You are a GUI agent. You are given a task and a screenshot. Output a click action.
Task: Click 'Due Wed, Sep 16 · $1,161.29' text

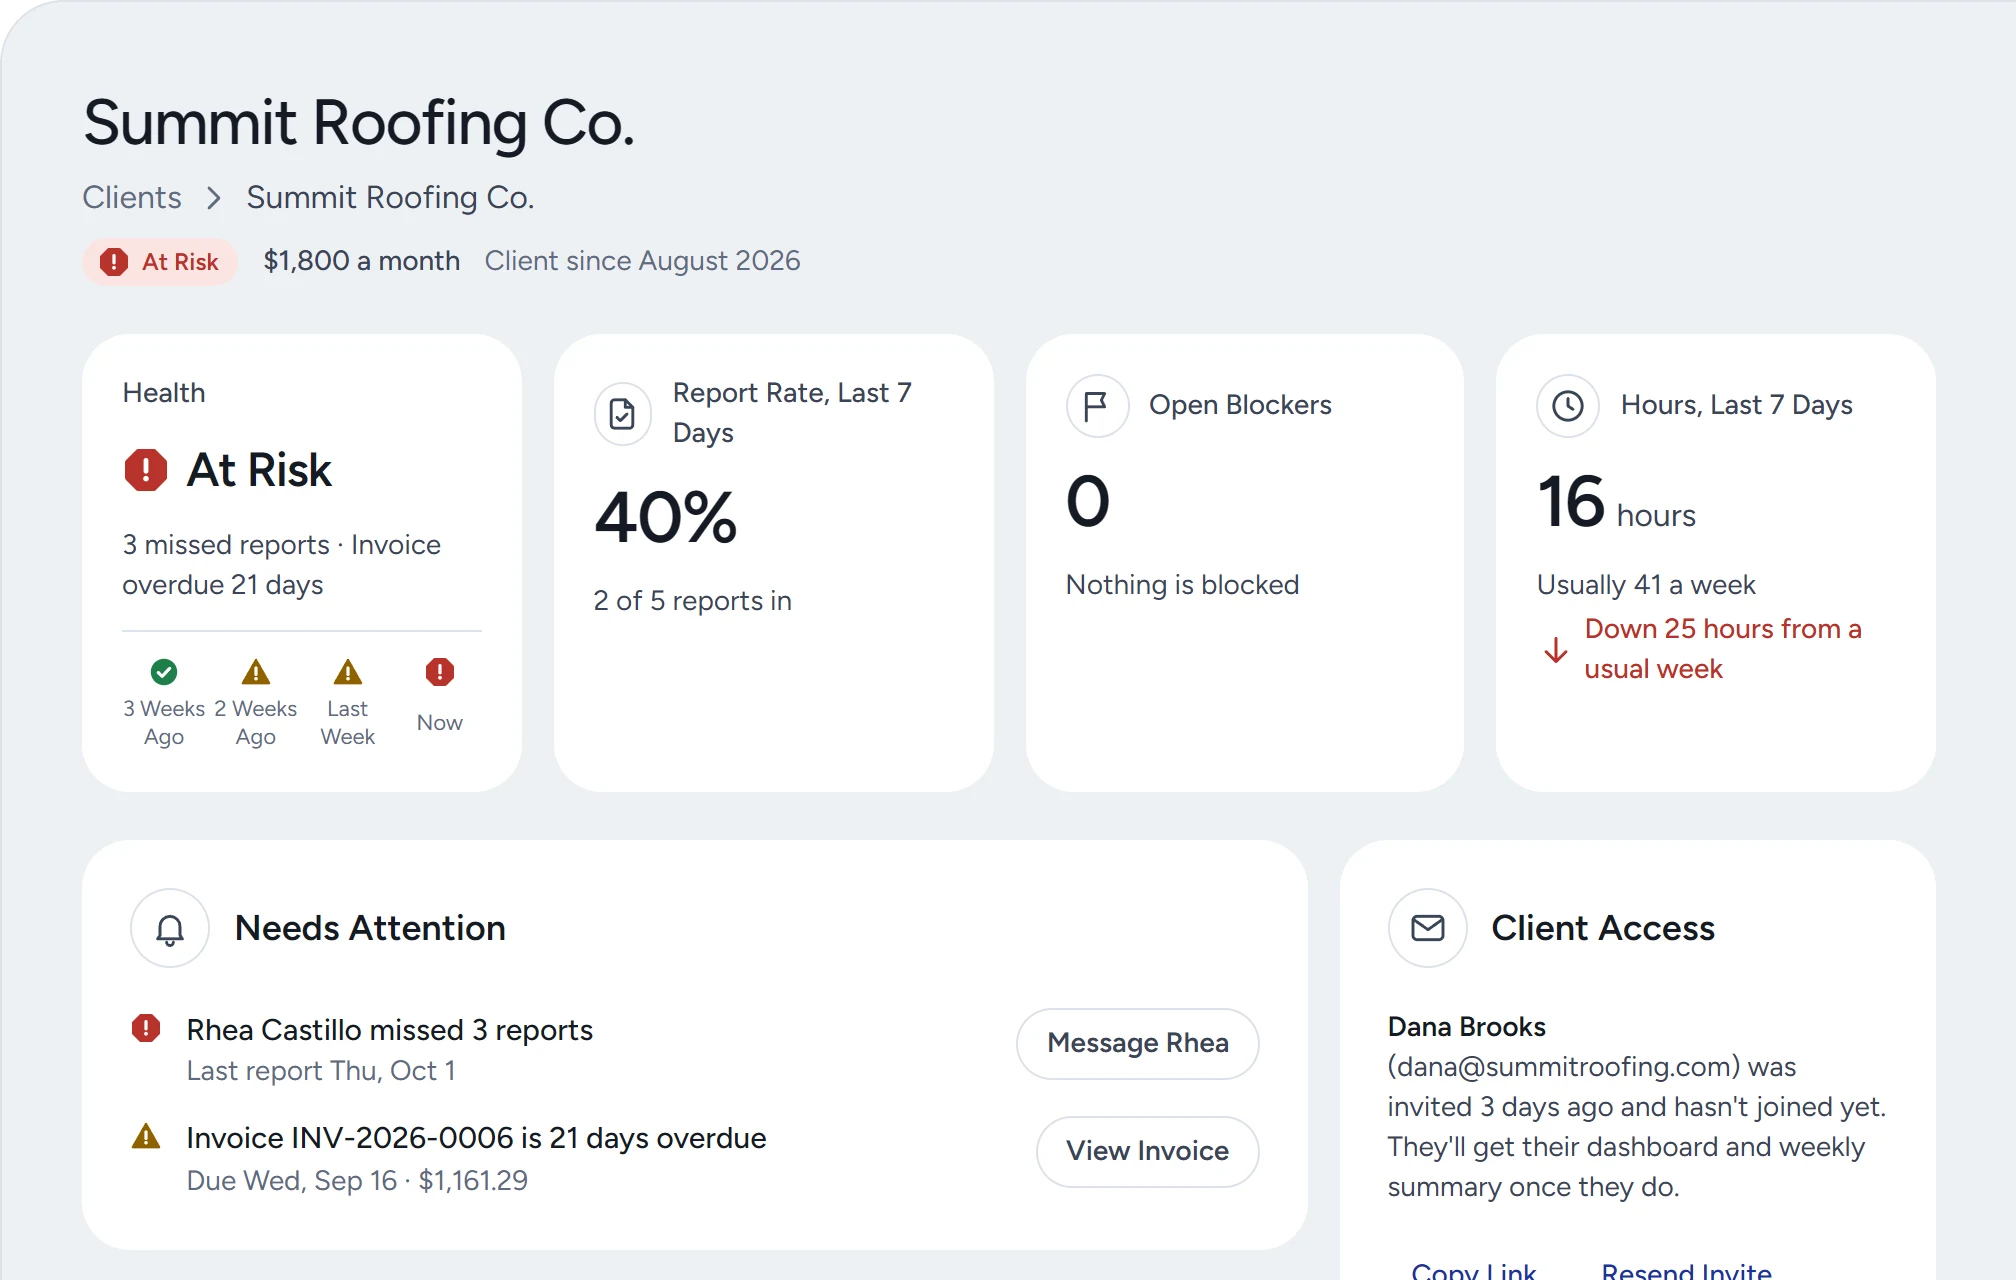click(x=357, y=1180)
